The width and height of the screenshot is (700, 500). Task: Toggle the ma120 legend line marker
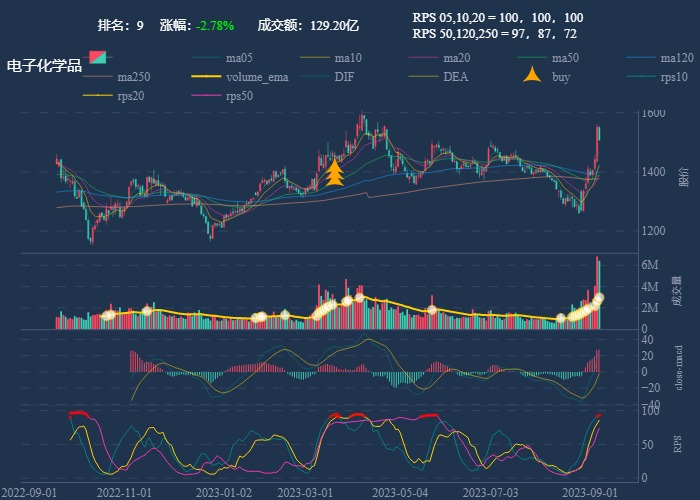point(641,57)
